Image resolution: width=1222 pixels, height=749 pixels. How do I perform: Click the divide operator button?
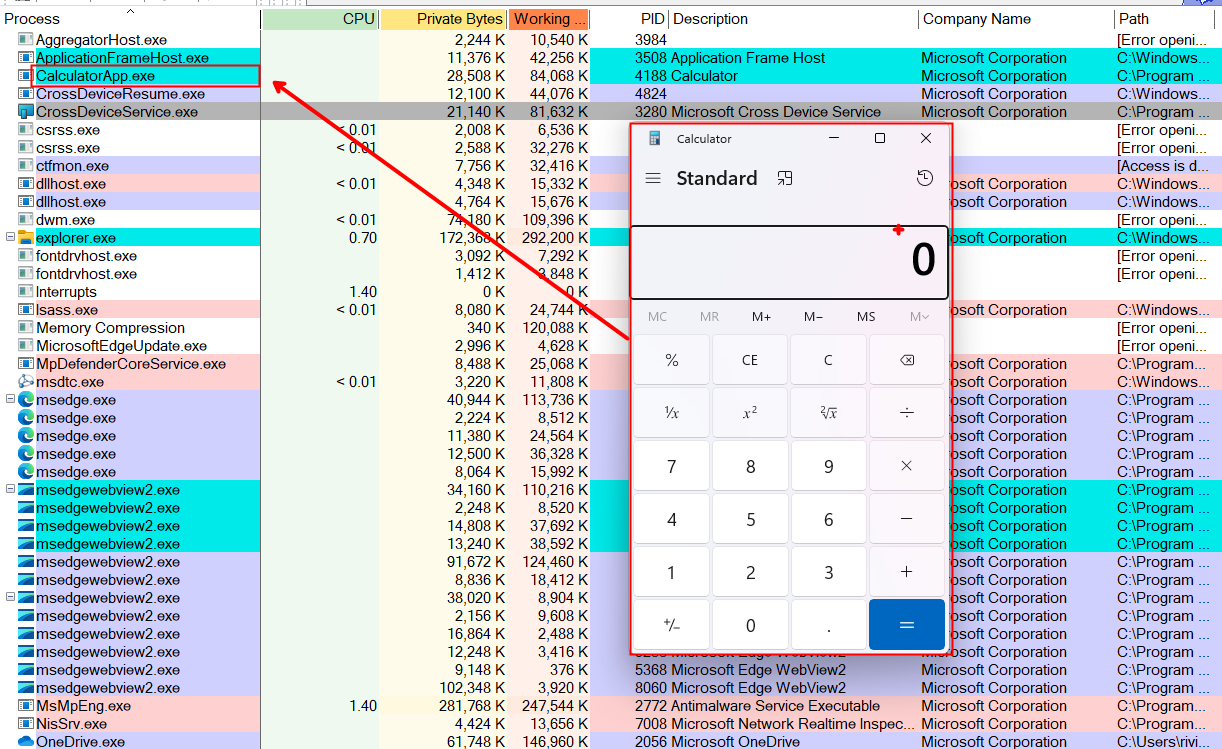(906, 413)
